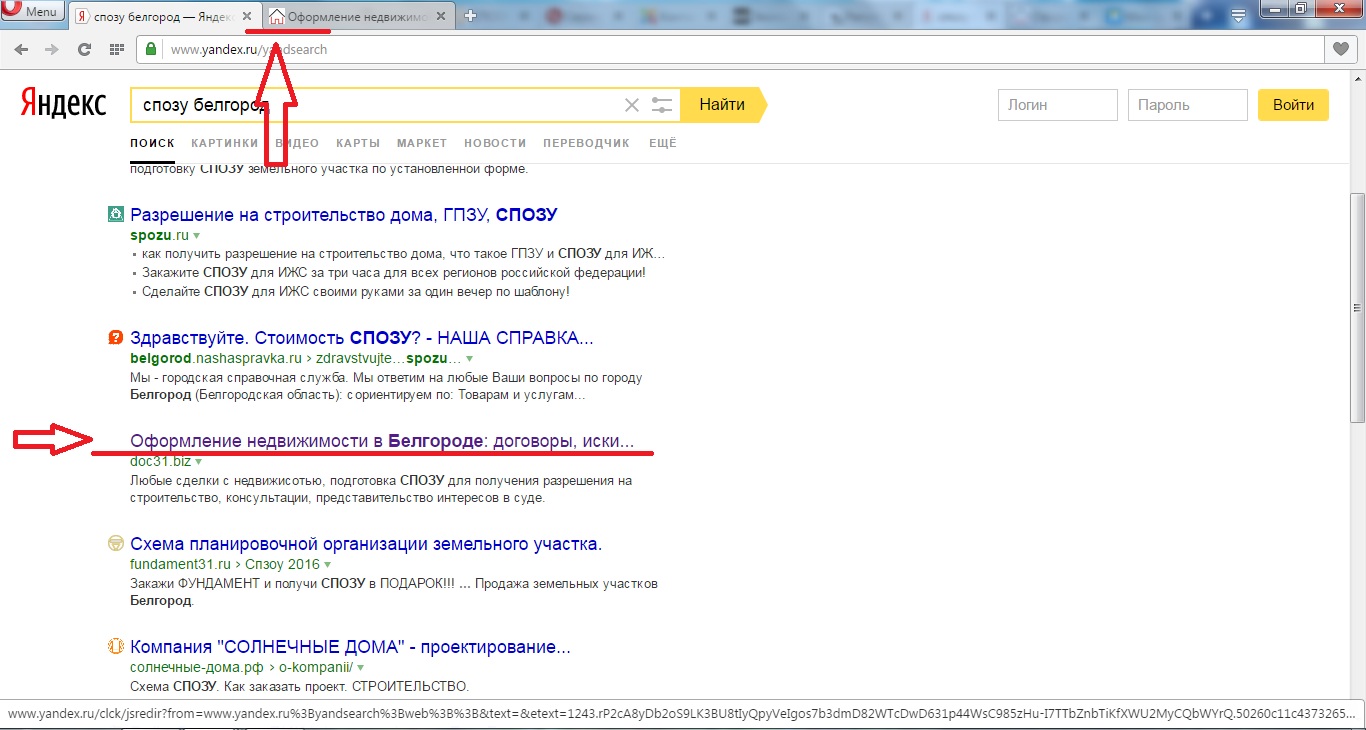This screenshot has width=1366, height=730.
Task: Close the 'Оформление недвижимости' tab
Action: click(441, 17)
